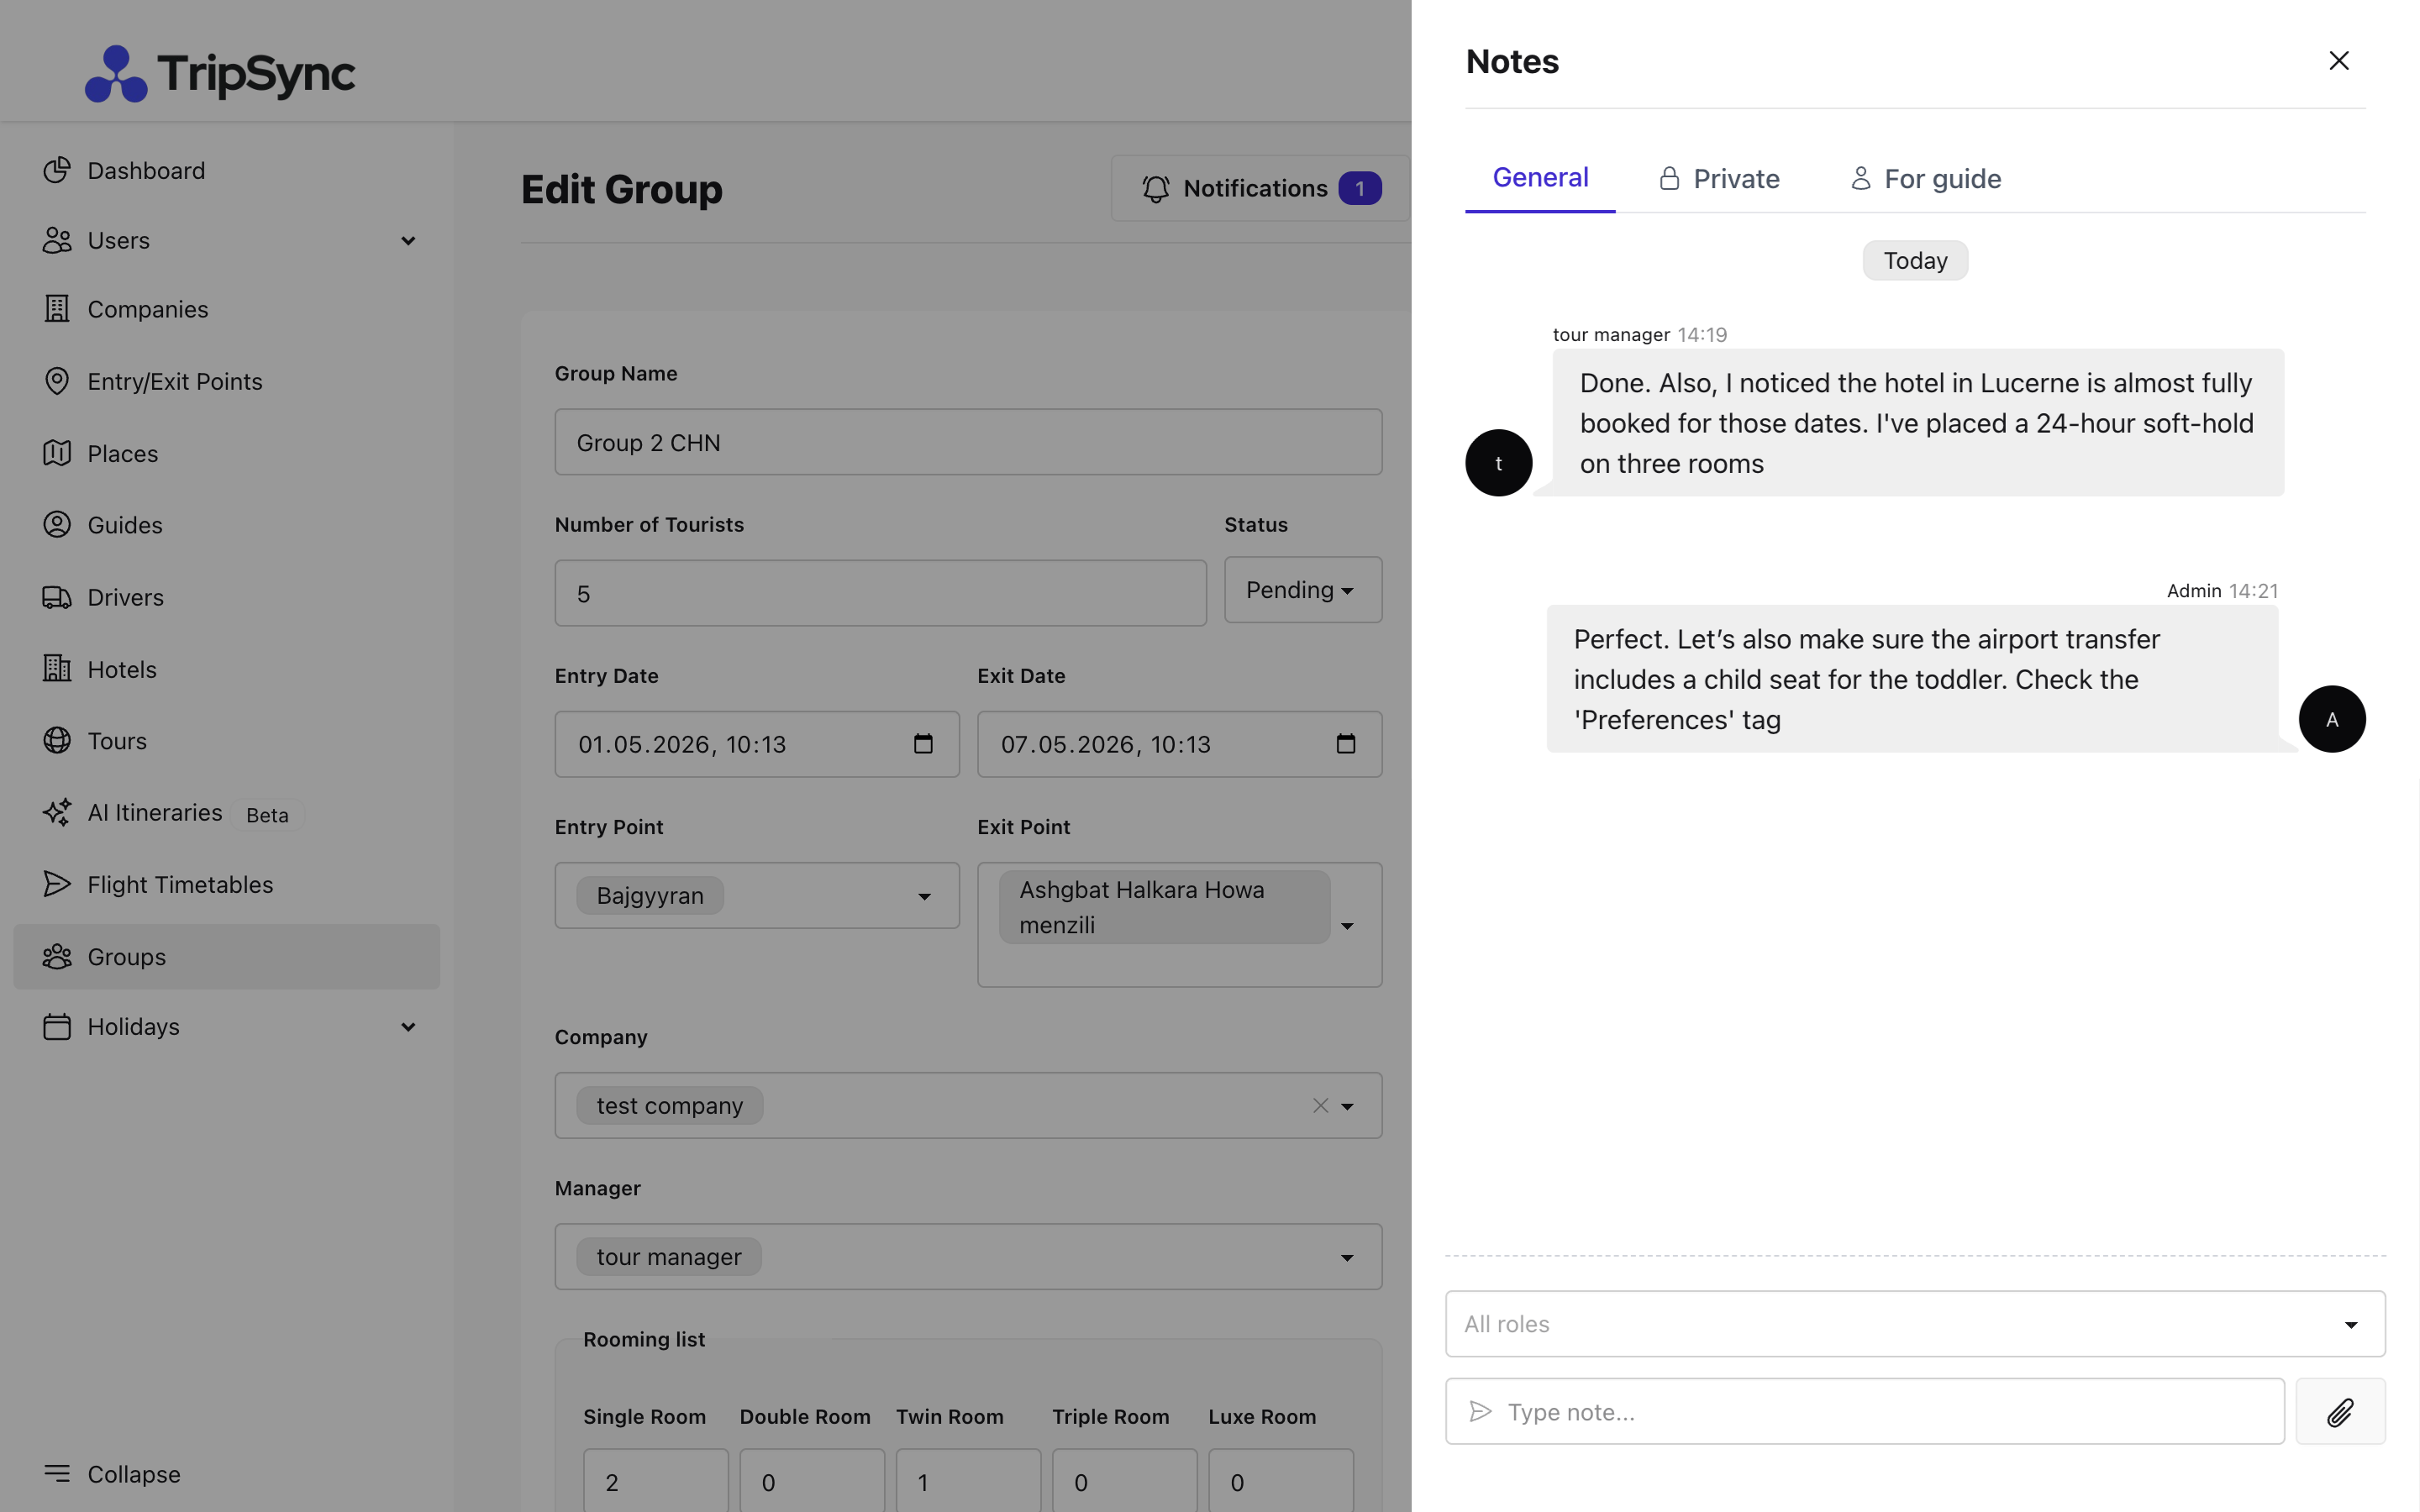Click the tour manager's Lucerne hotel message

(1917, 423)
